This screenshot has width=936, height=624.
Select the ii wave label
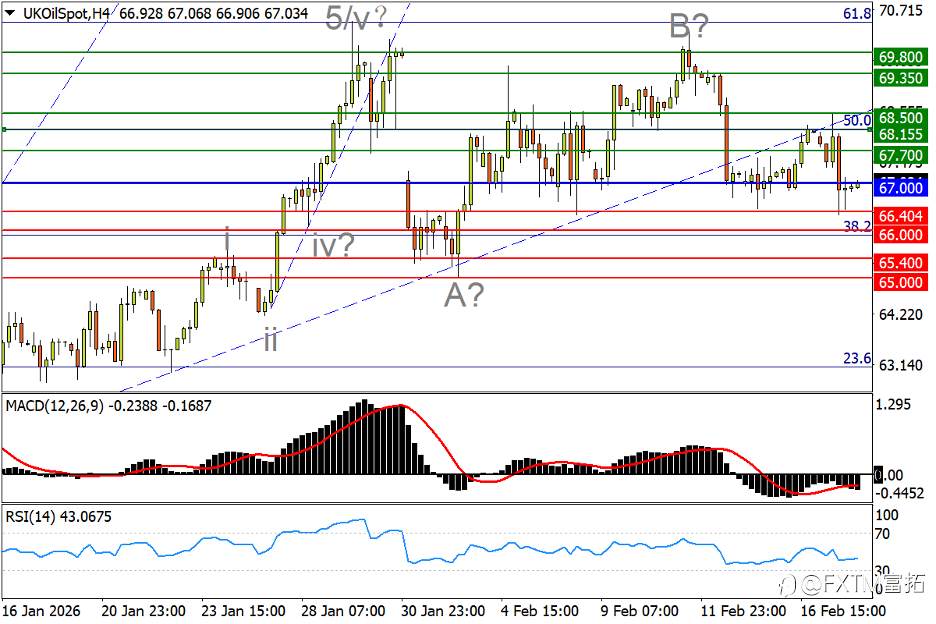pyautogui.click(x=270, y=339)
